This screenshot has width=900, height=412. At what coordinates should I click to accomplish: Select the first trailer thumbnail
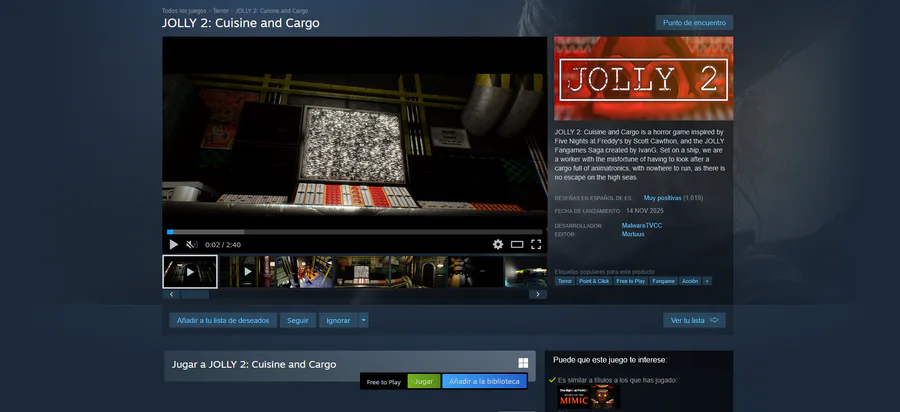pyautogui.click(x=190, y=271)
